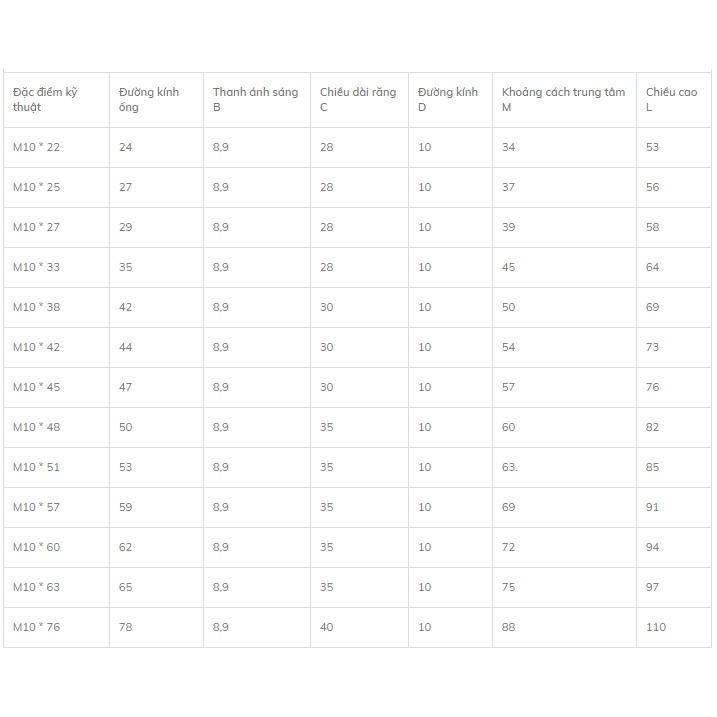Select the 'Chiều dài răng C' header
Viewport: 717px width, 717px height.
coord(359,100)
